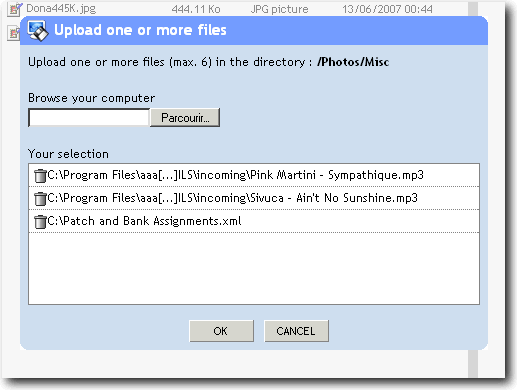Click the Dona445K.jpg filename in the background list

61,9
